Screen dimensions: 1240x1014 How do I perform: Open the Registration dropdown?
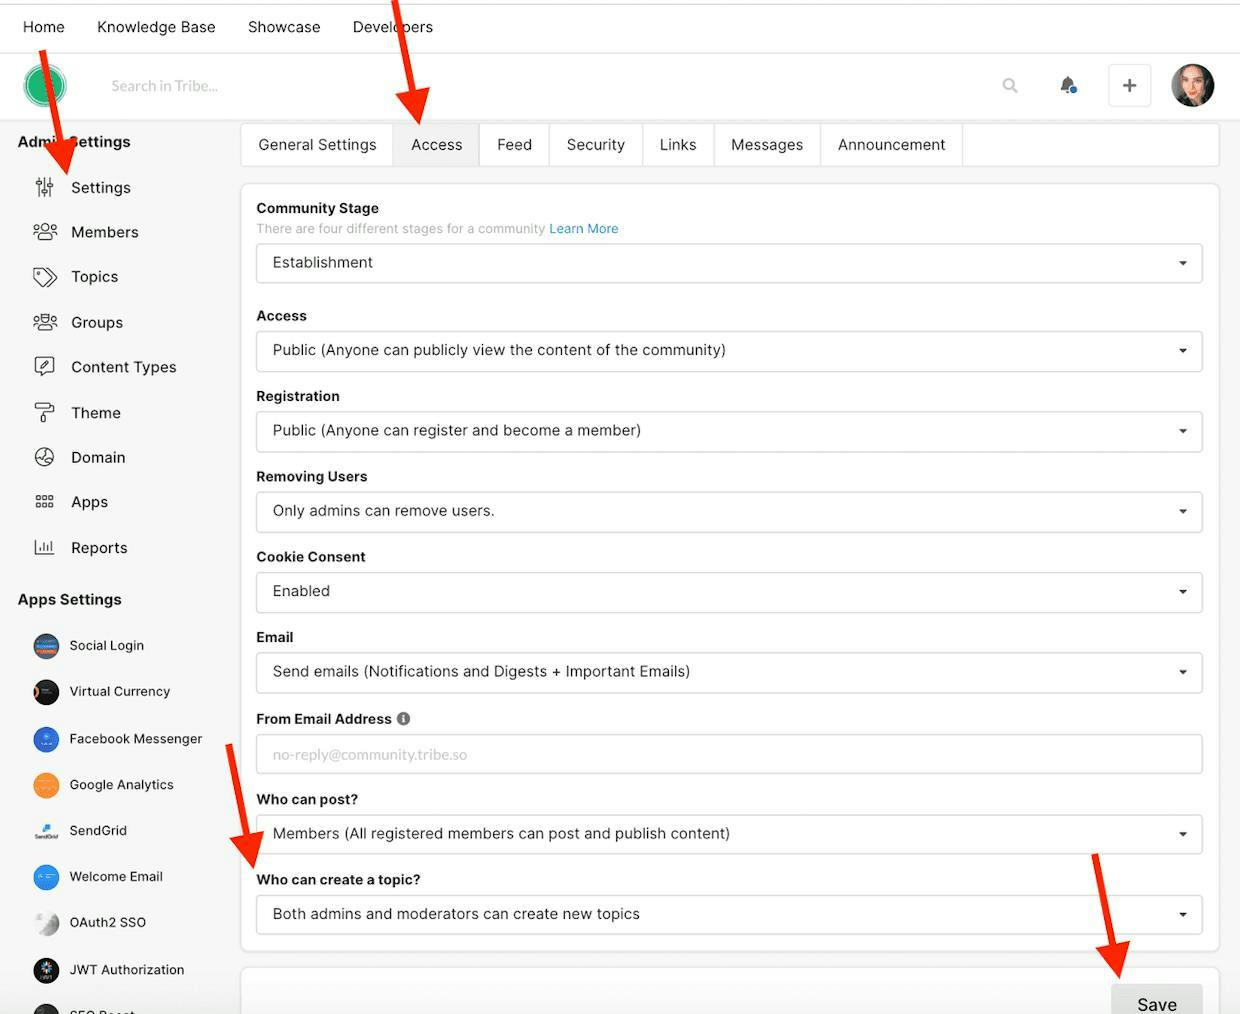coord(729,431)
